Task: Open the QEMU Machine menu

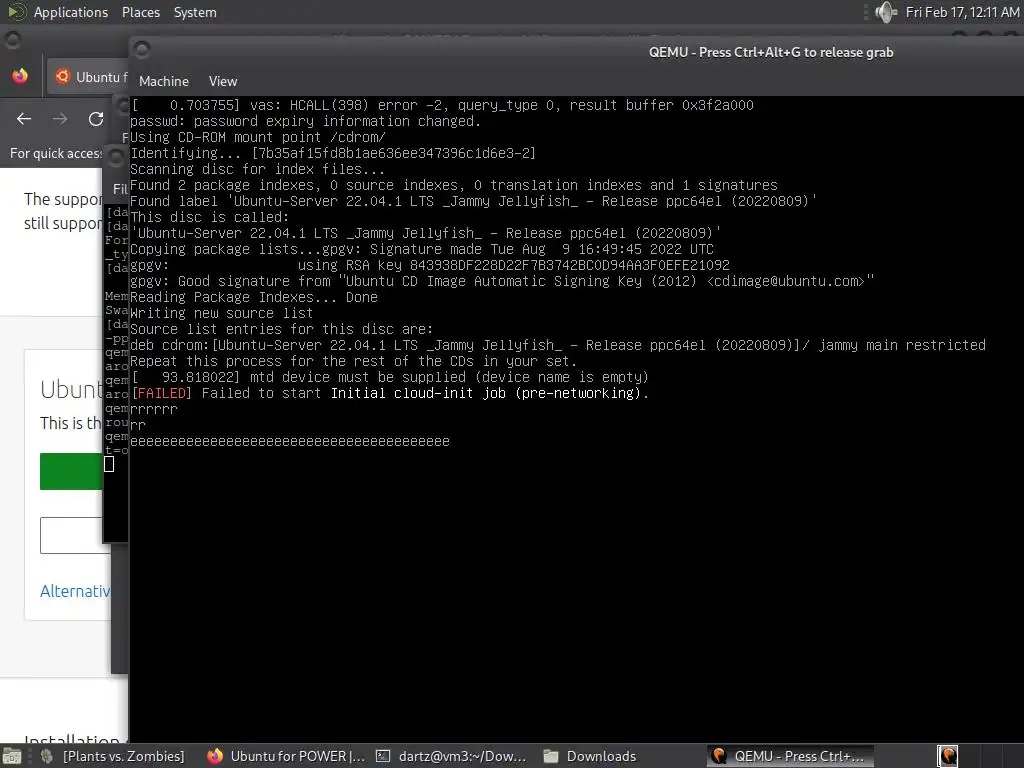Action: 163,81
